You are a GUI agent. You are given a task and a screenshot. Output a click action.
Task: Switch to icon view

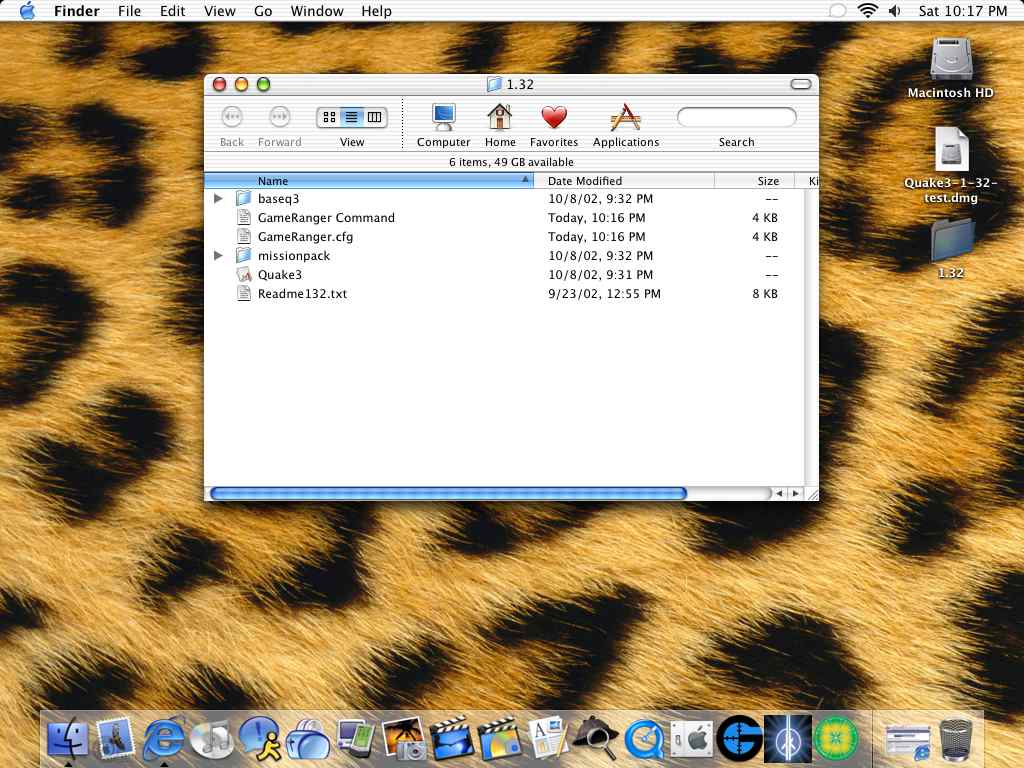pos(330,117)
